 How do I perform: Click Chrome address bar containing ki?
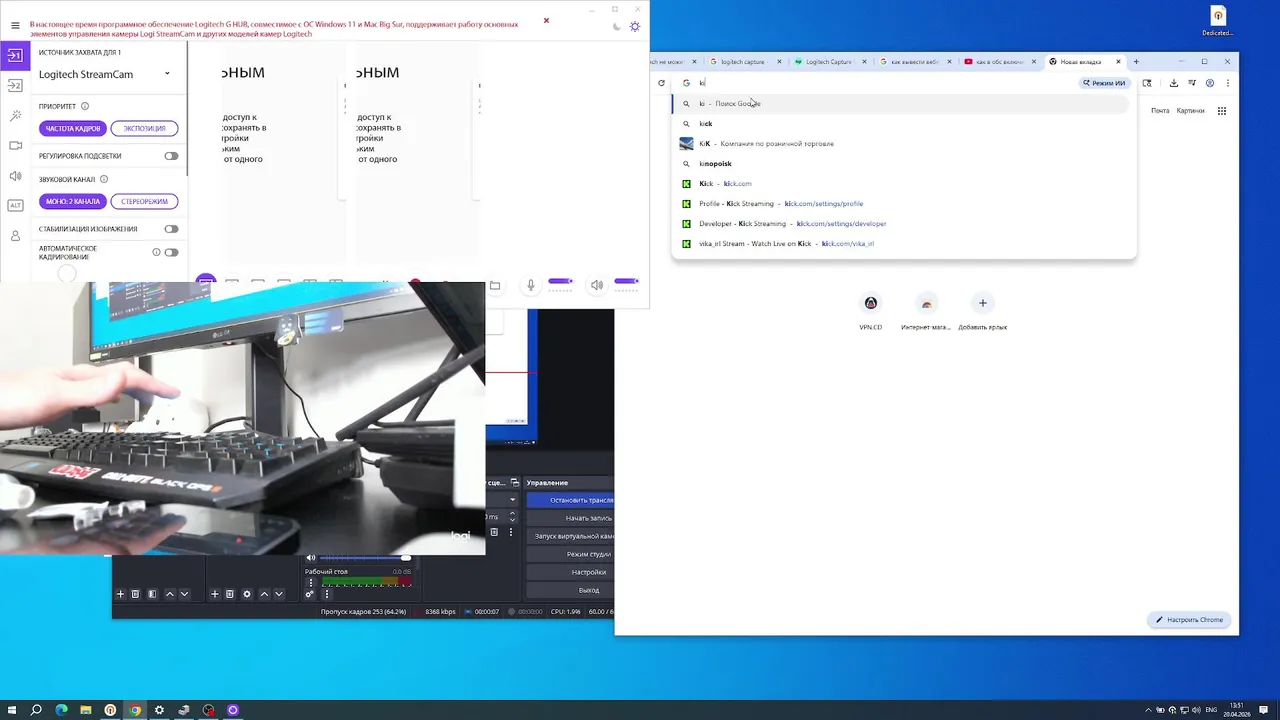[x=880, y=83]
